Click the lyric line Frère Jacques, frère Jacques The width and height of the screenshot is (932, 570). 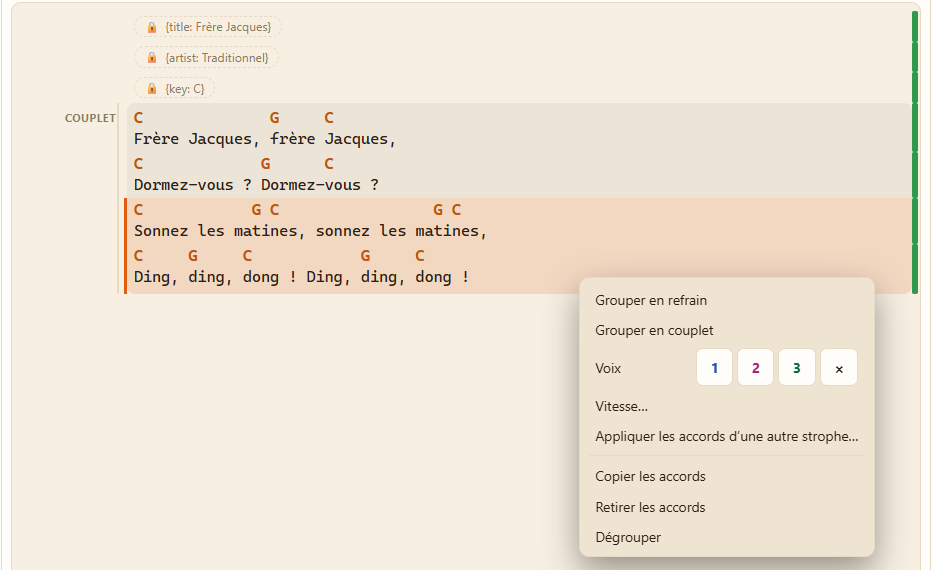(x=265, y=139)
